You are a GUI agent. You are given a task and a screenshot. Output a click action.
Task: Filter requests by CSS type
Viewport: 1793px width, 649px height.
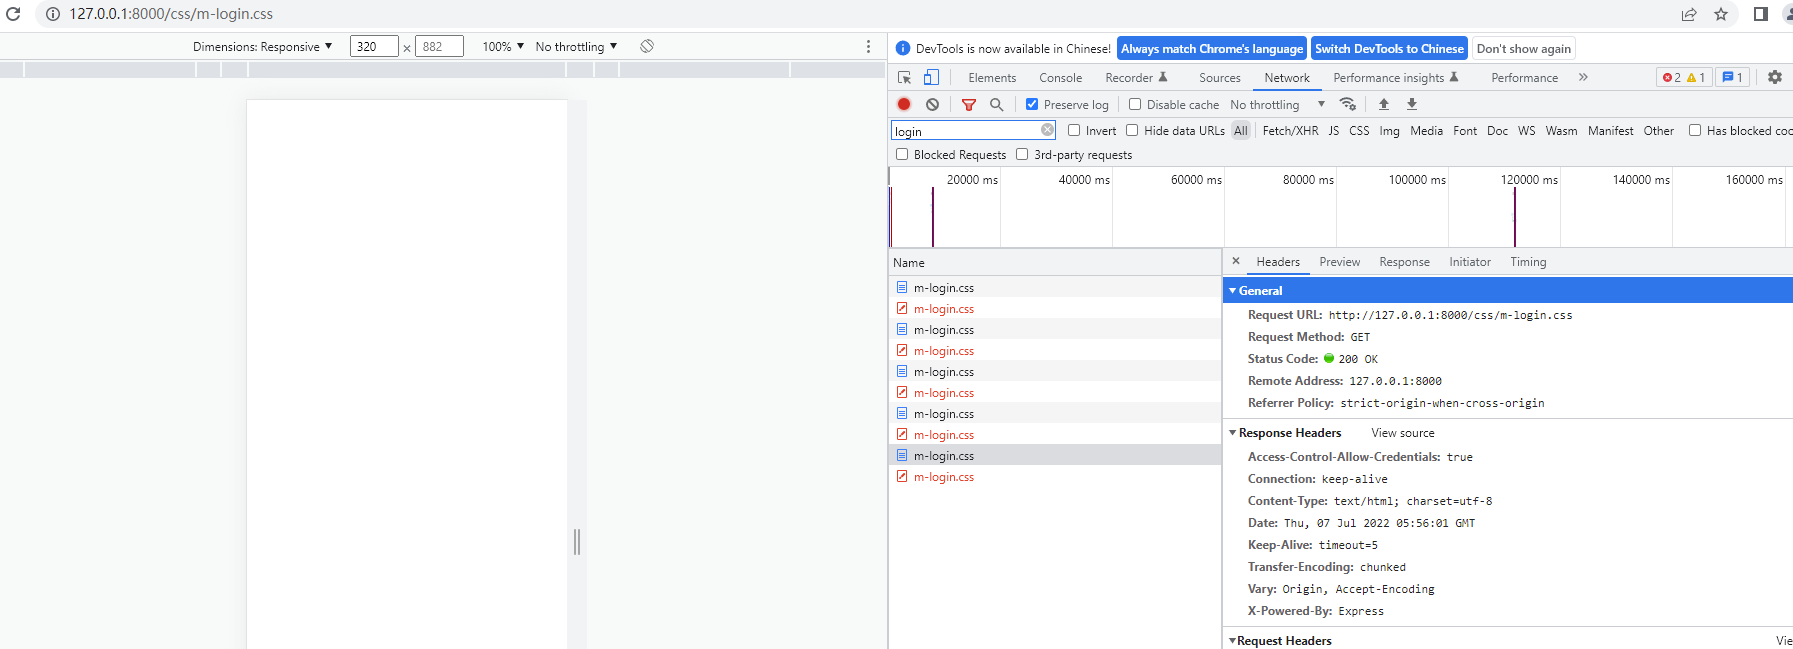click(1359, 130)
